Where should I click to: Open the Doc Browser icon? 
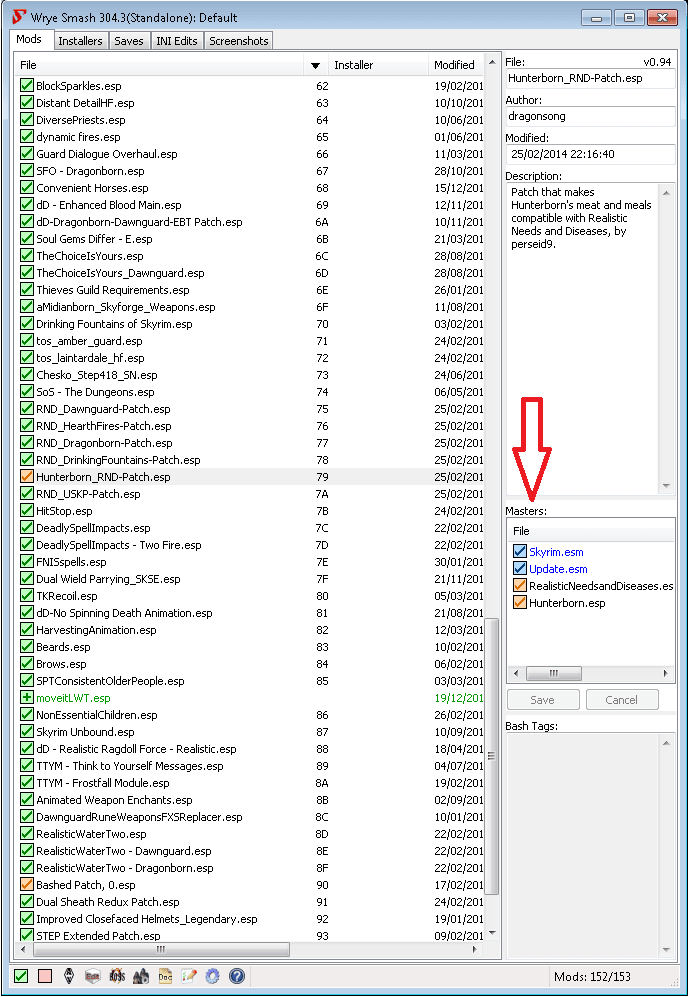pyautogui.click(x=165, y=976)
